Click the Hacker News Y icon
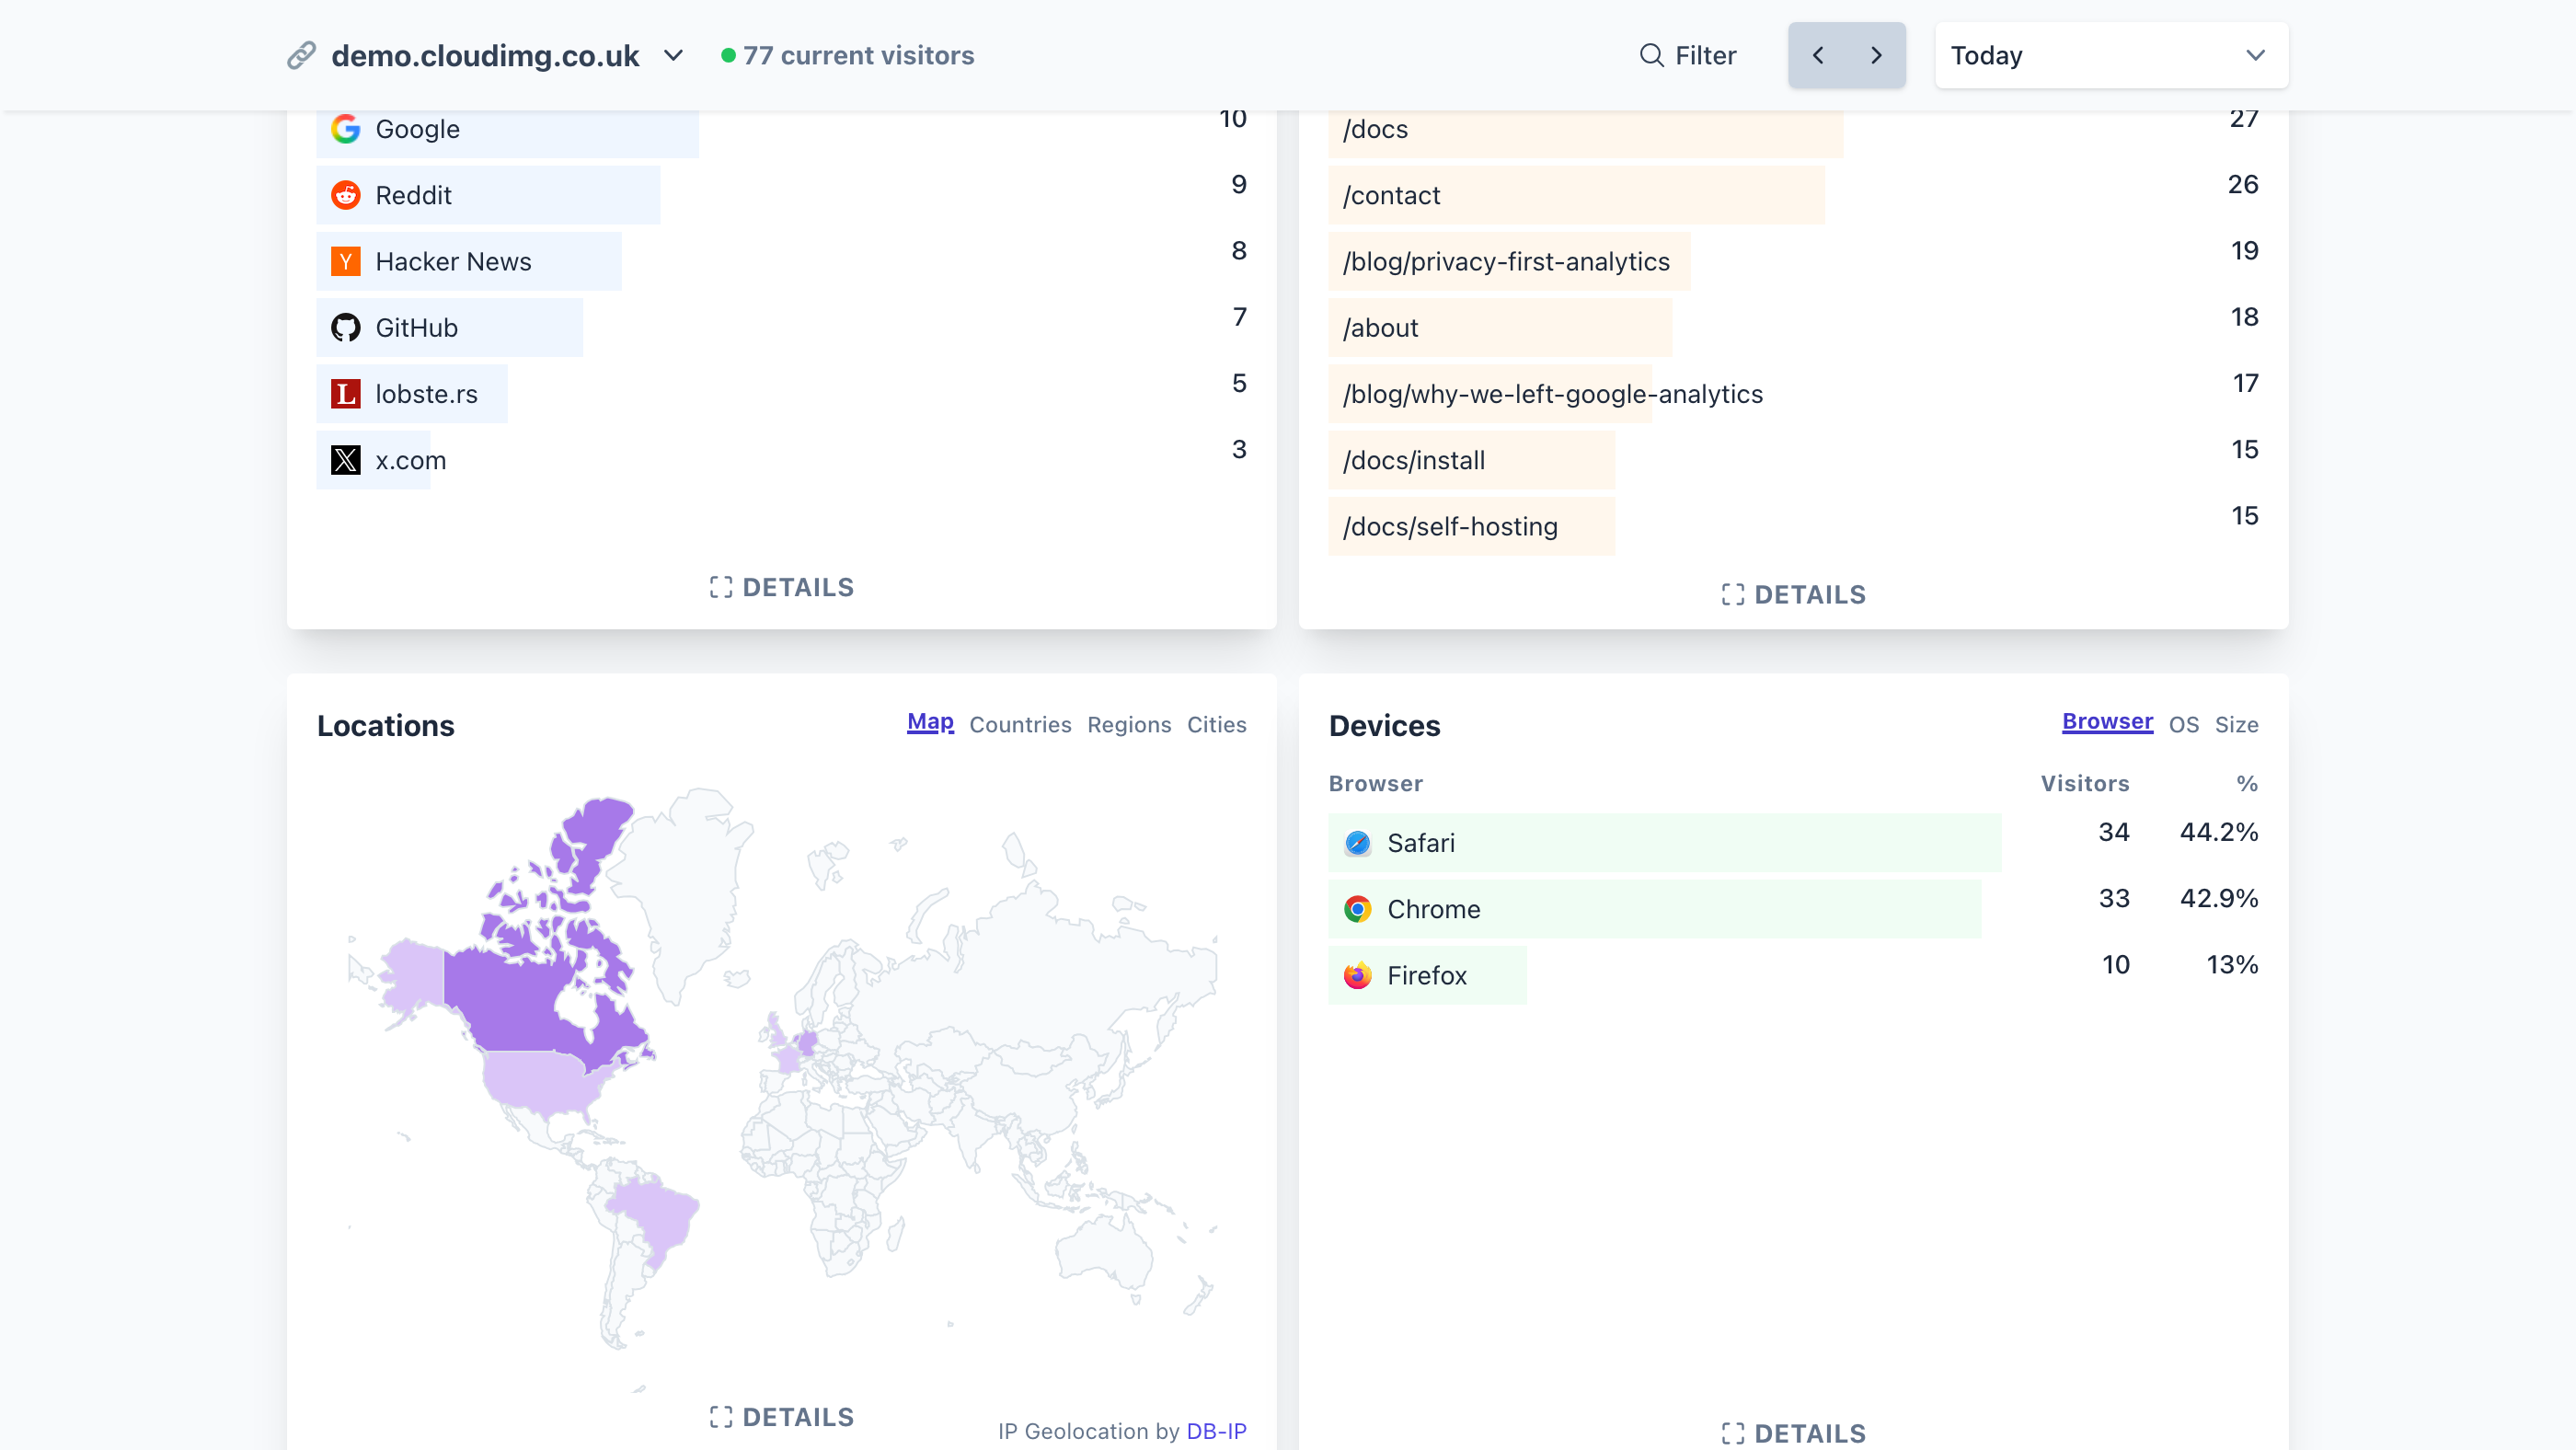 pos(345,261)
